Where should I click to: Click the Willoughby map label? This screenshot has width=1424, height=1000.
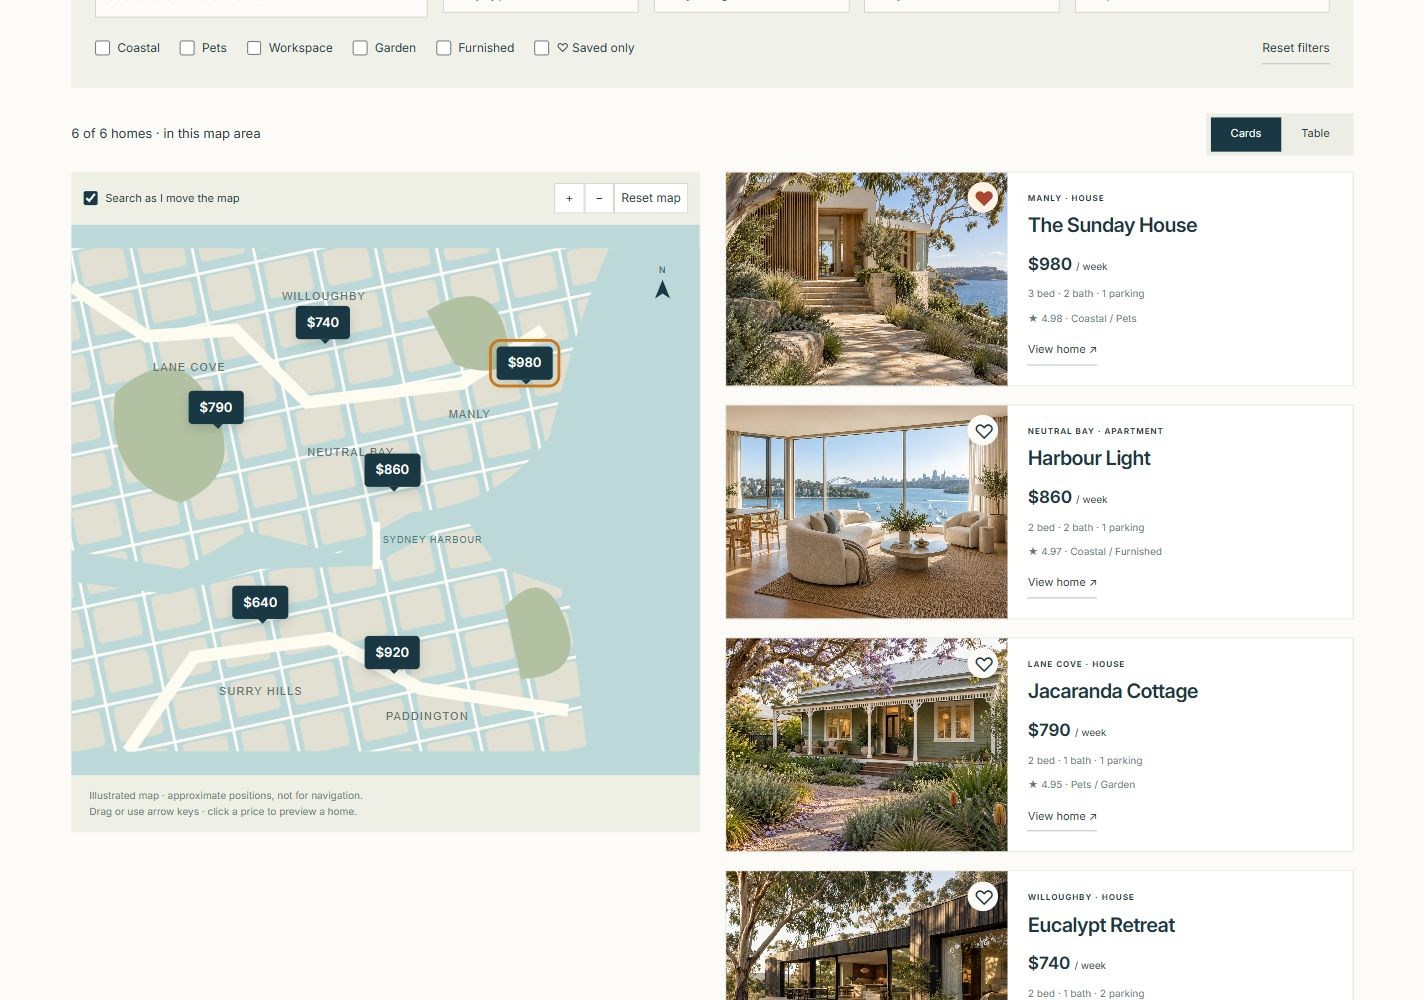click(x=323, y=296)
